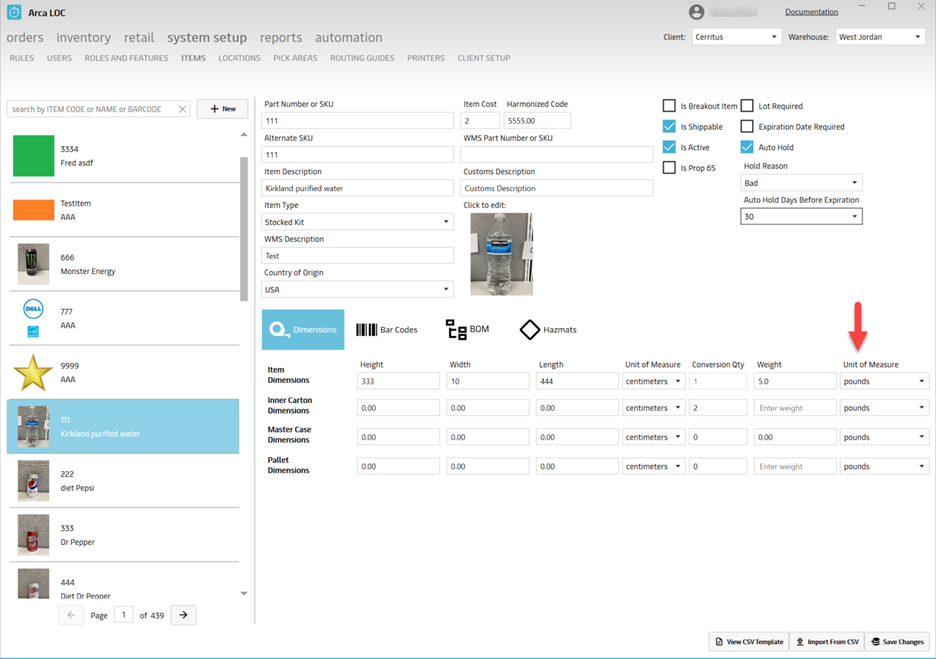936x659 pixels.
Task: Switch to the reports menu
Action: 281,38
